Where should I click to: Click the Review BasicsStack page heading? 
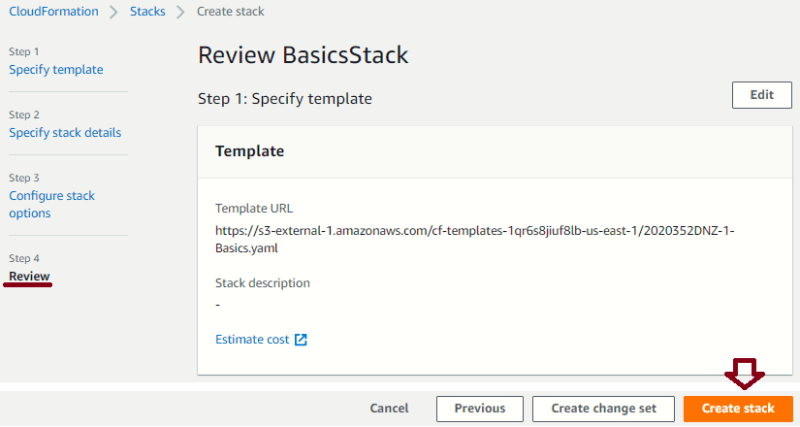click(303, 55)
